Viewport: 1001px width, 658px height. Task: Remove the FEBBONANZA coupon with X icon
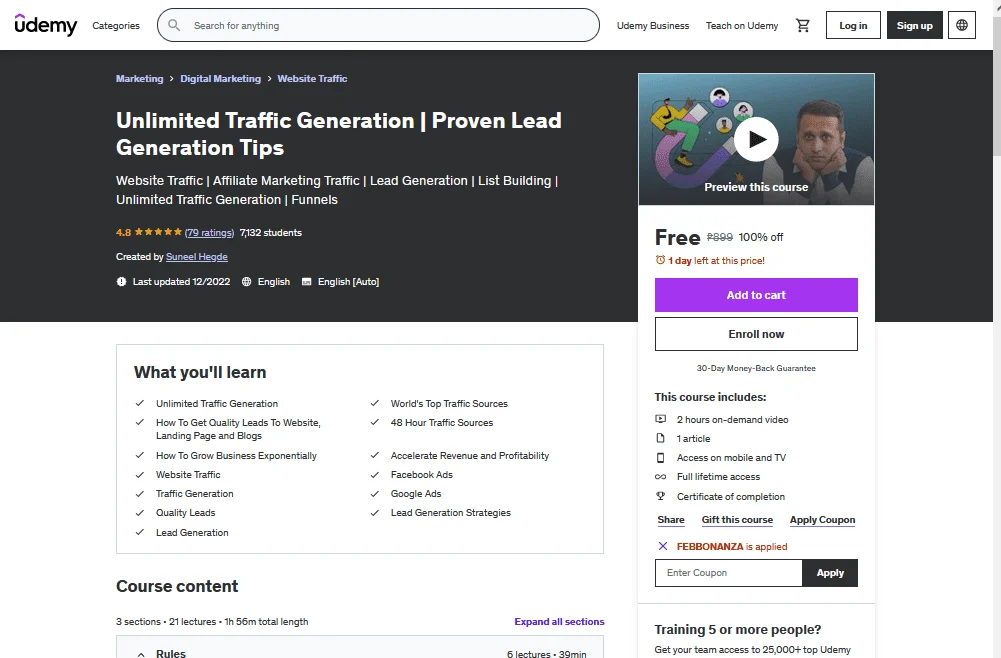[663, 546]
